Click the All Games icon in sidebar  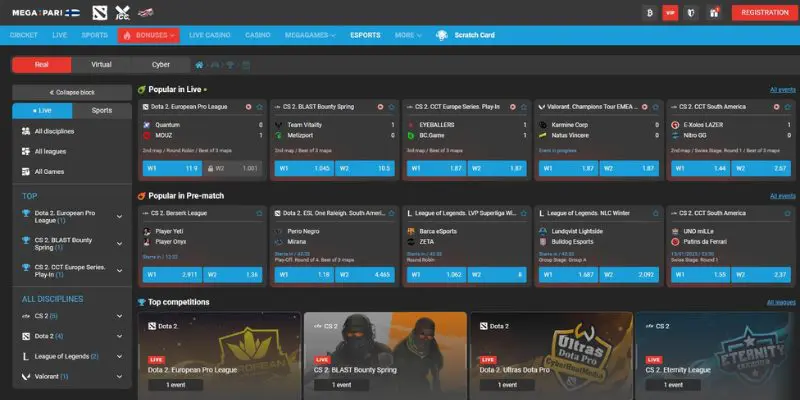26,171
